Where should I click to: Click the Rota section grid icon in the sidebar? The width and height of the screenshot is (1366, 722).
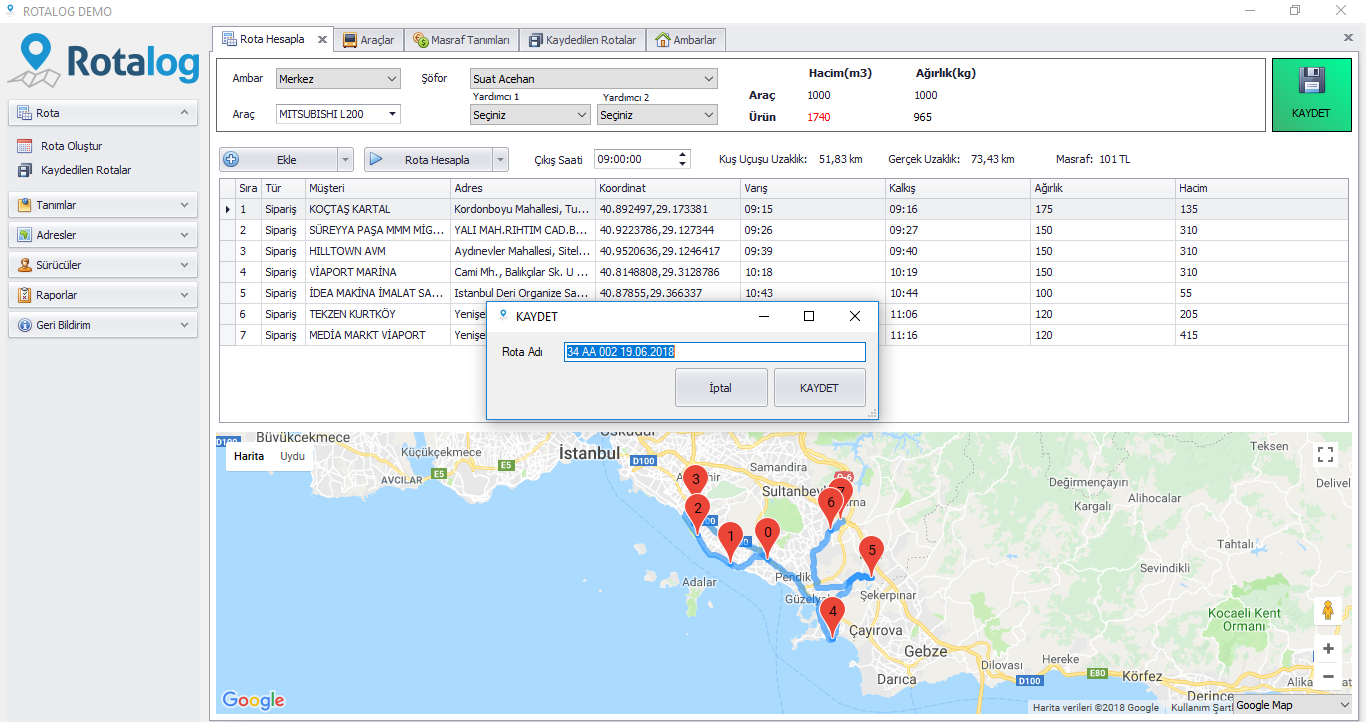pyautogui.click(x=24, y=113)
